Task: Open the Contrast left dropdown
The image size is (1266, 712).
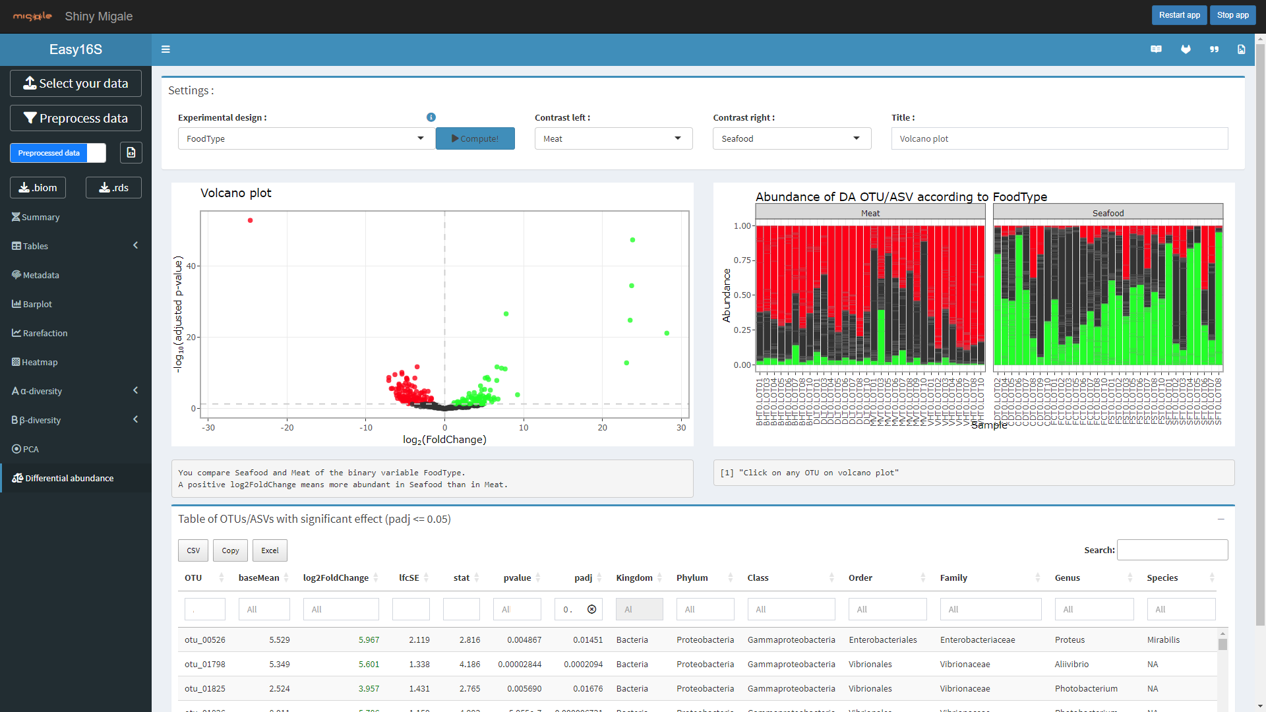Action: coord(613,139)
